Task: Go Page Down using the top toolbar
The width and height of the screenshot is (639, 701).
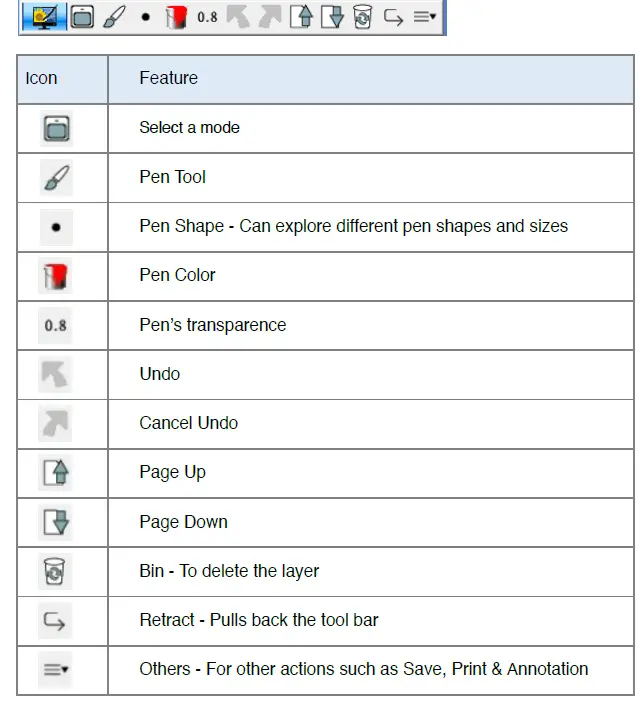Action: [331, 17]
